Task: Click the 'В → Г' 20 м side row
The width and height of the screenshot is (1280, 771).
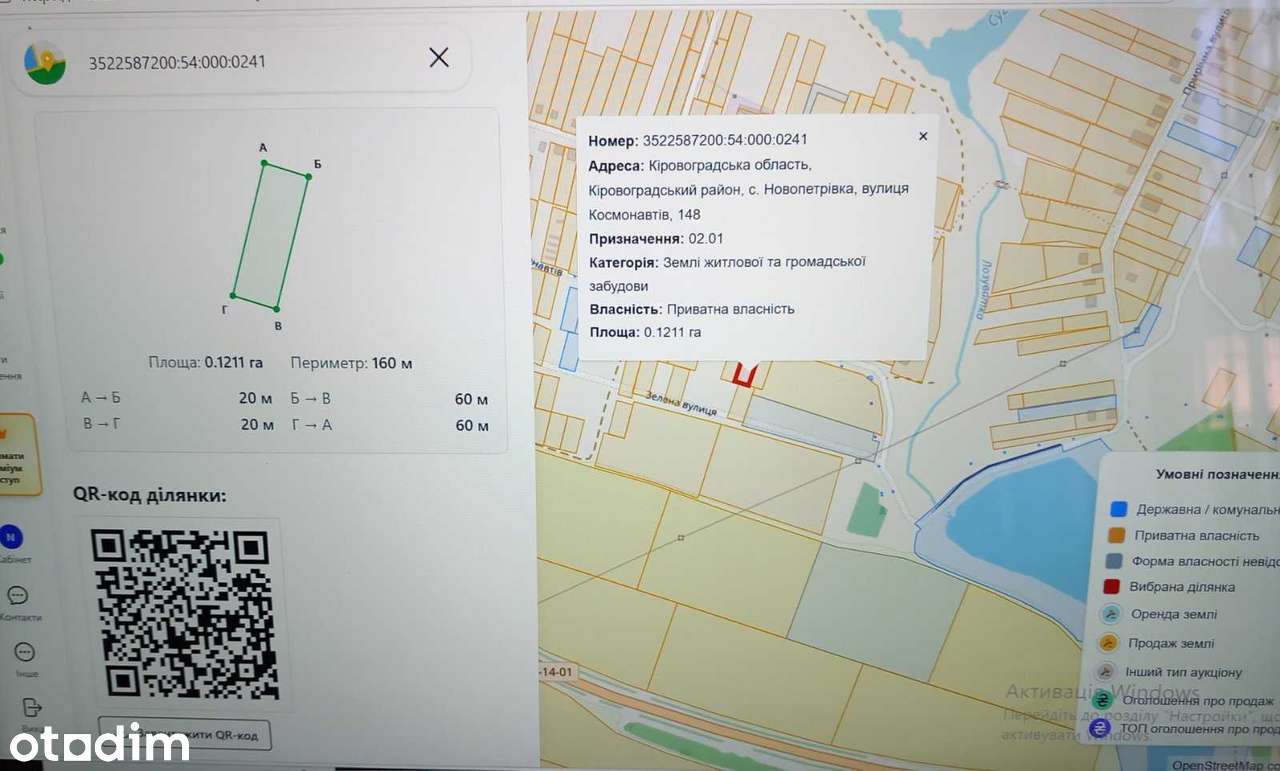Action: click(178, 424)
